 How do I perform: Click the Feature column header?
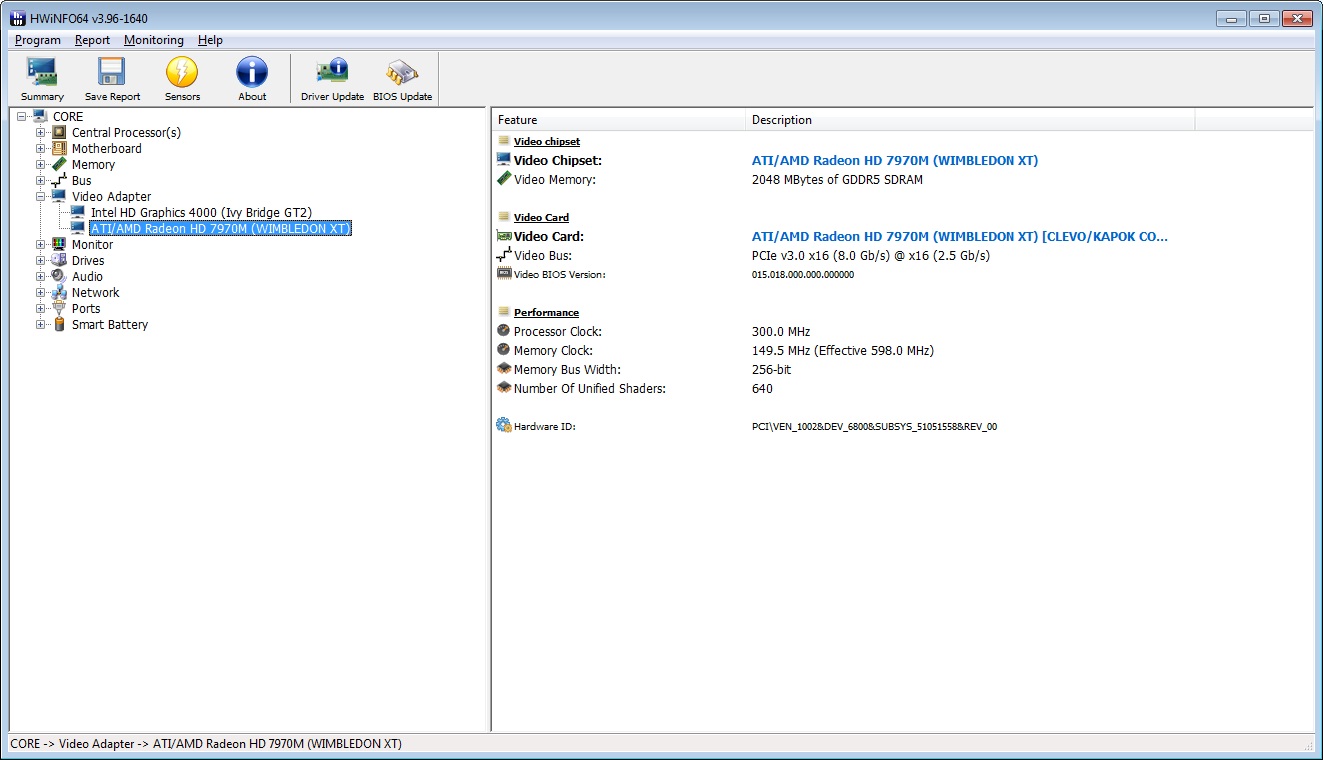517,120
